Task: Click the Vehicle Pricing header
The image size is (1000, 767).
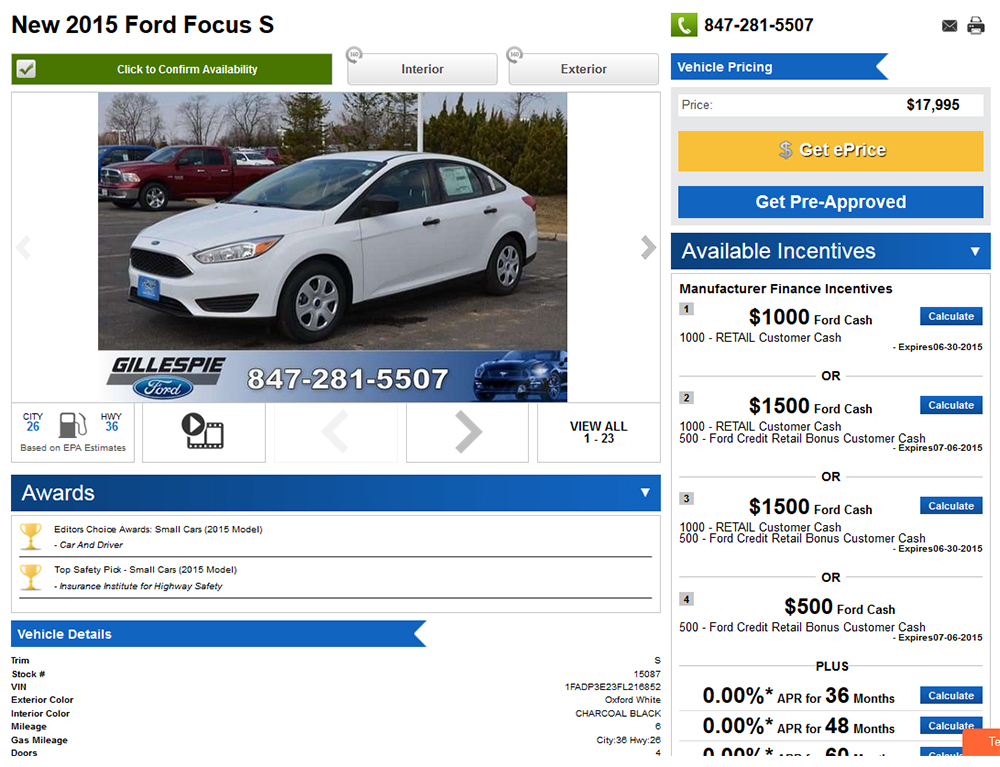Action: click(x=779, y=67)
